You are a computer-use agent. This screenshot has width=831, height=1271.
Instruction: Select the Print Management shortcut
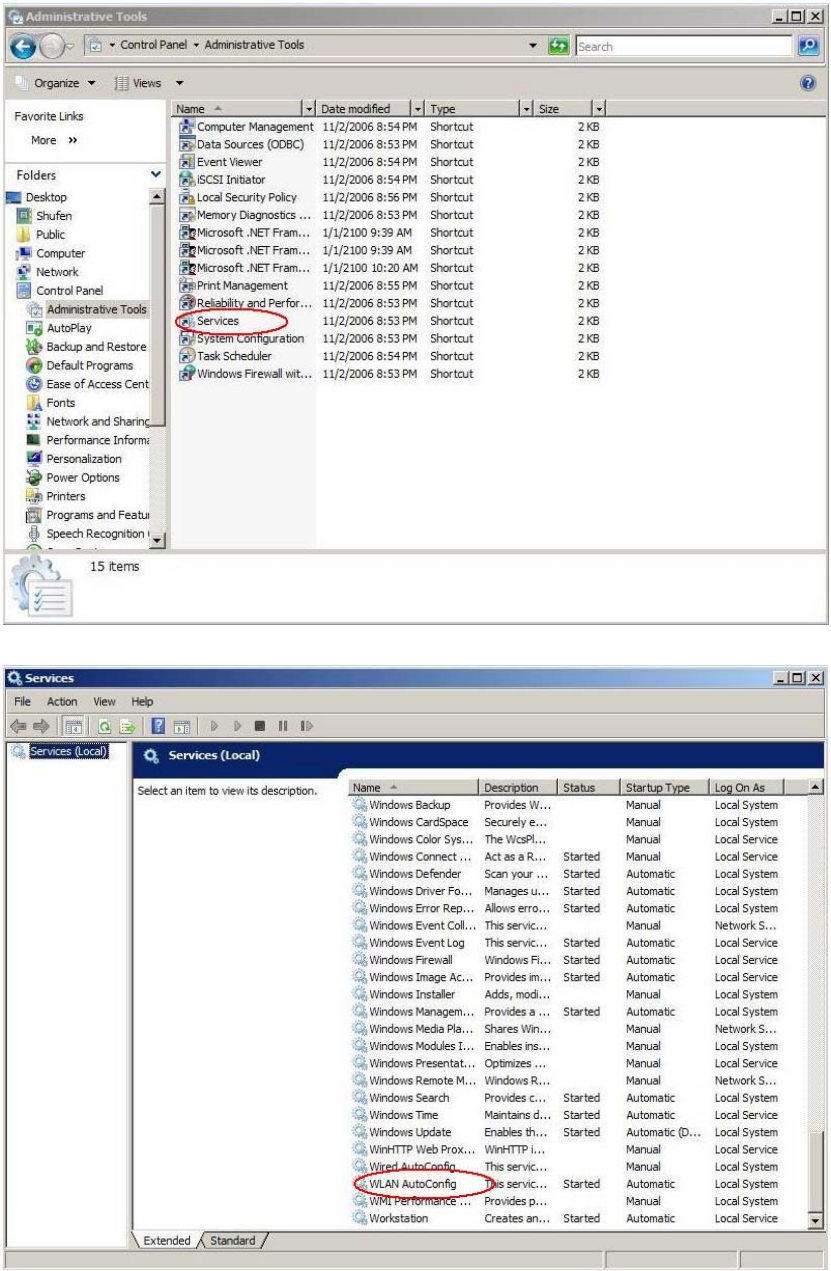click(233, 285)
